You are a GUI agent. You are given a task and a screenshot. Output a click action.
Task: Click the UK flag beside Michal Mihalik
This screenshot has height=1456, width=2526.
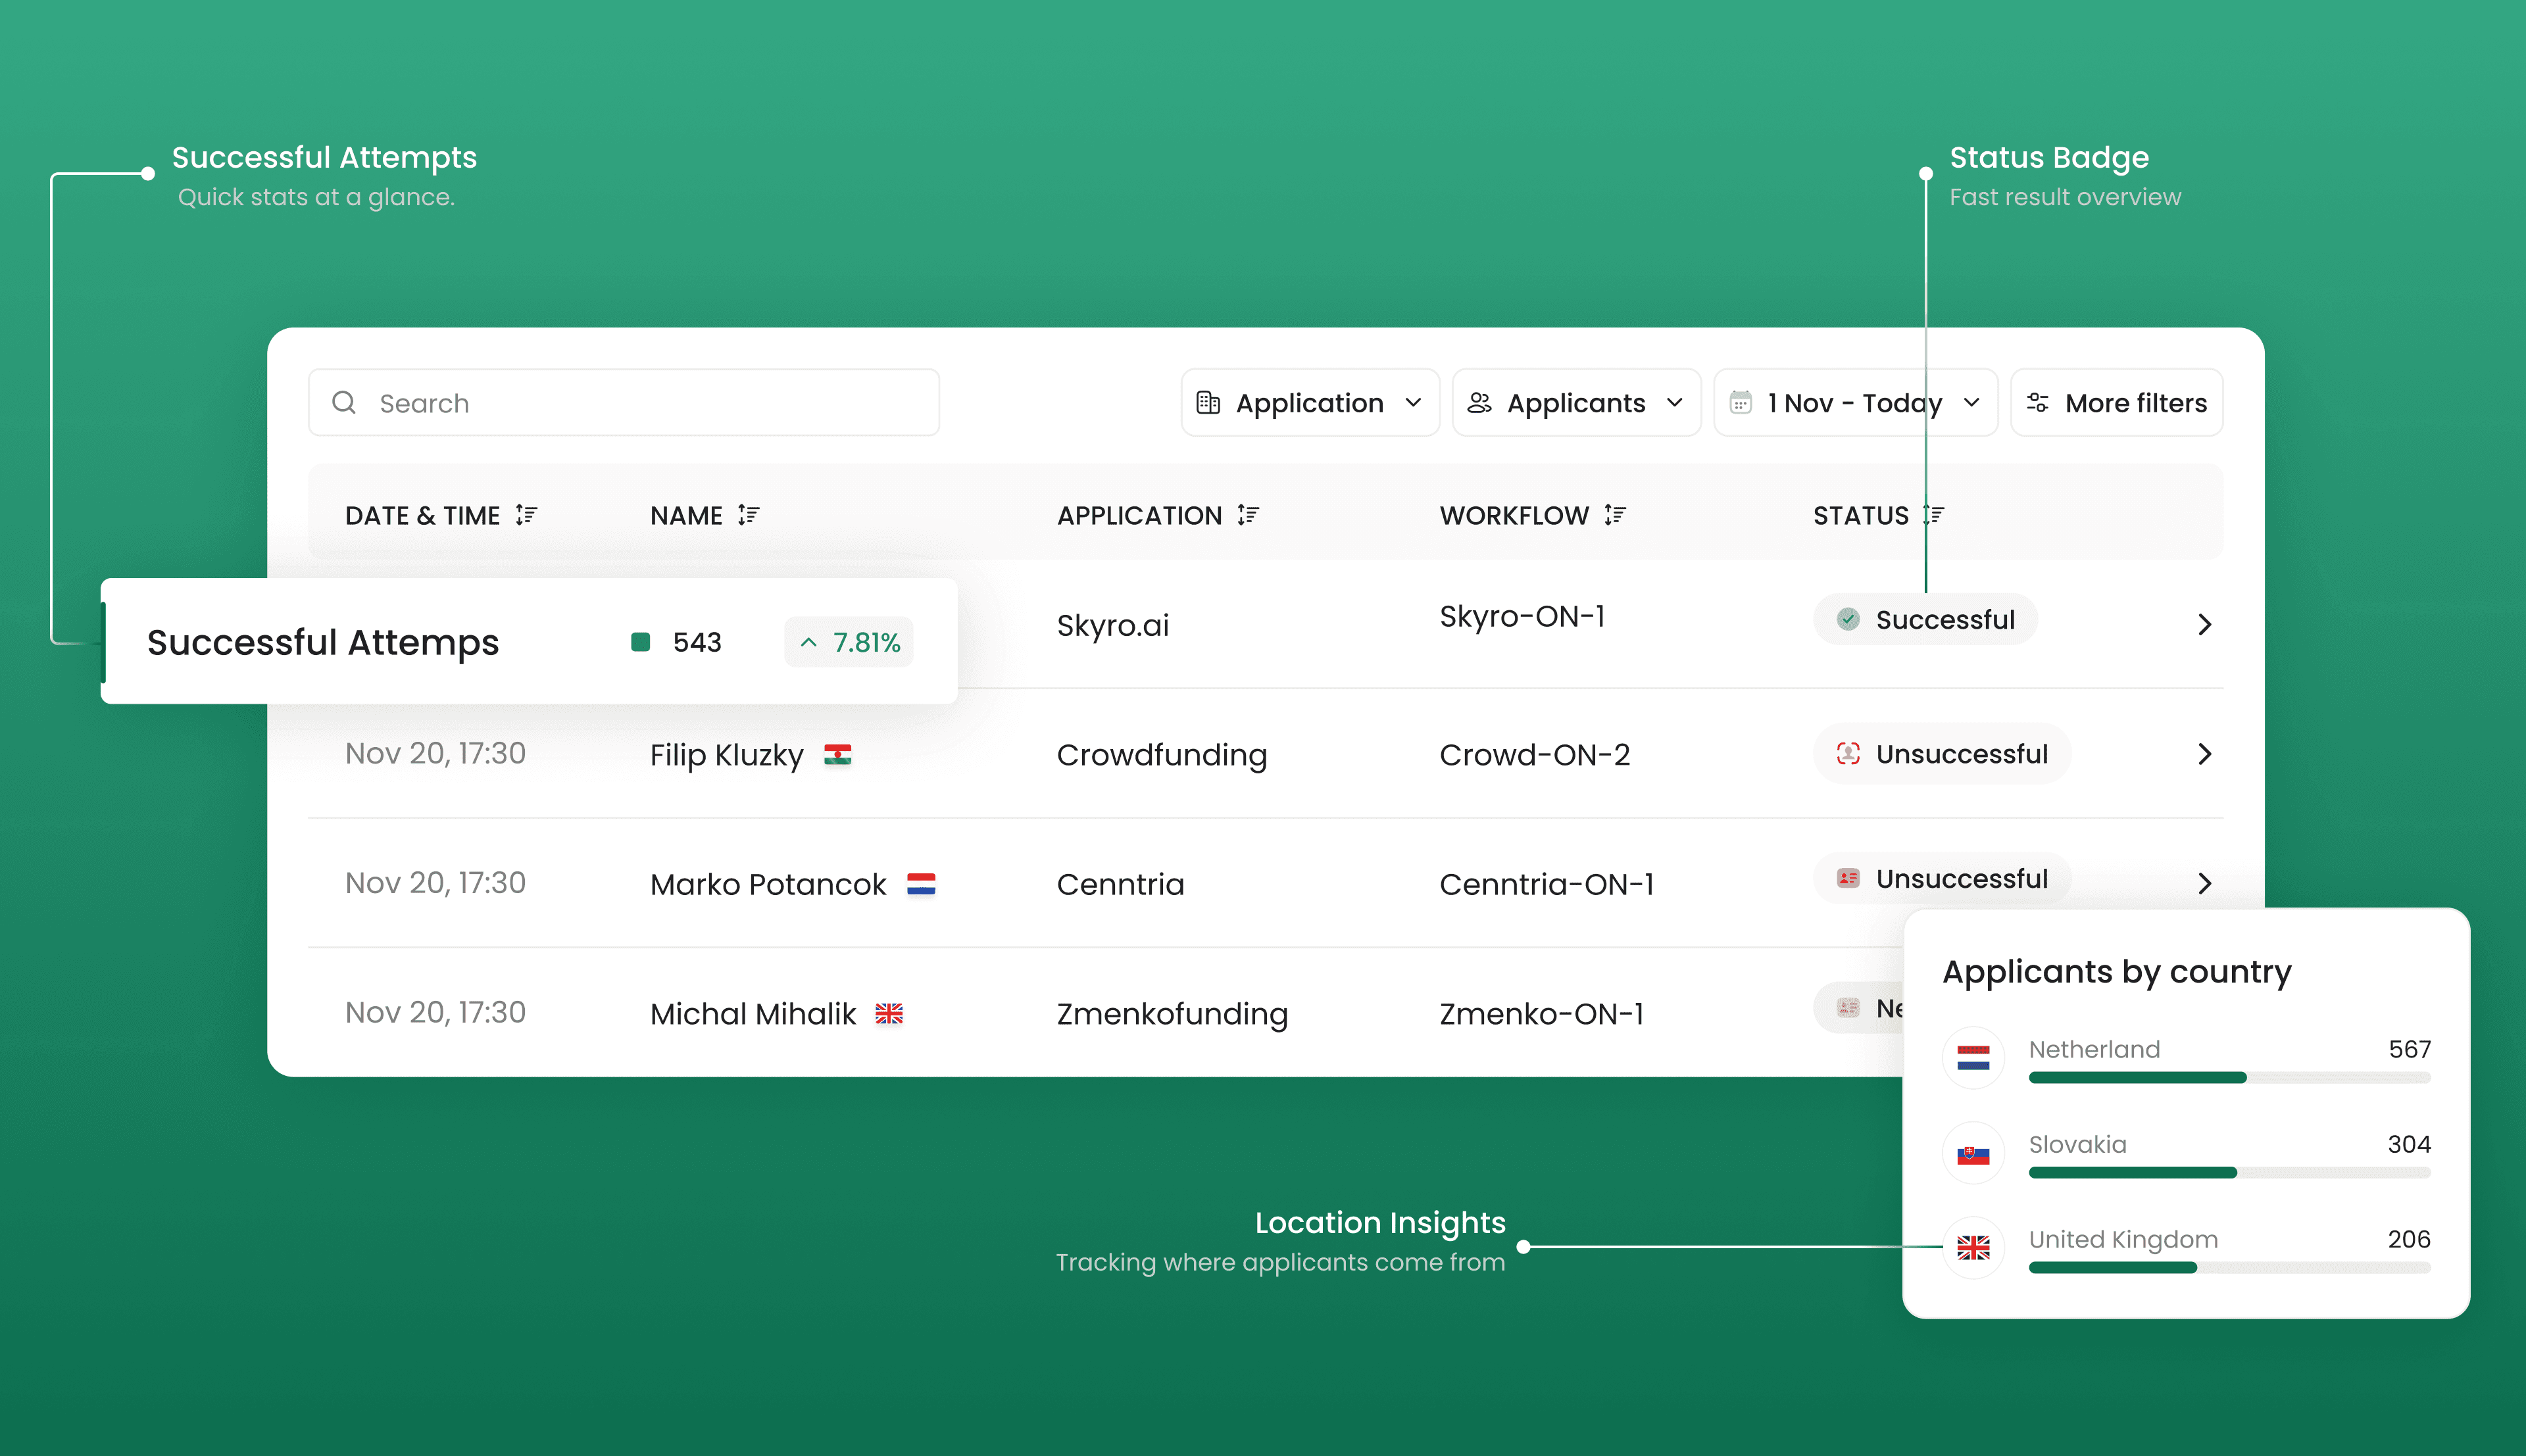(888, 1014)
